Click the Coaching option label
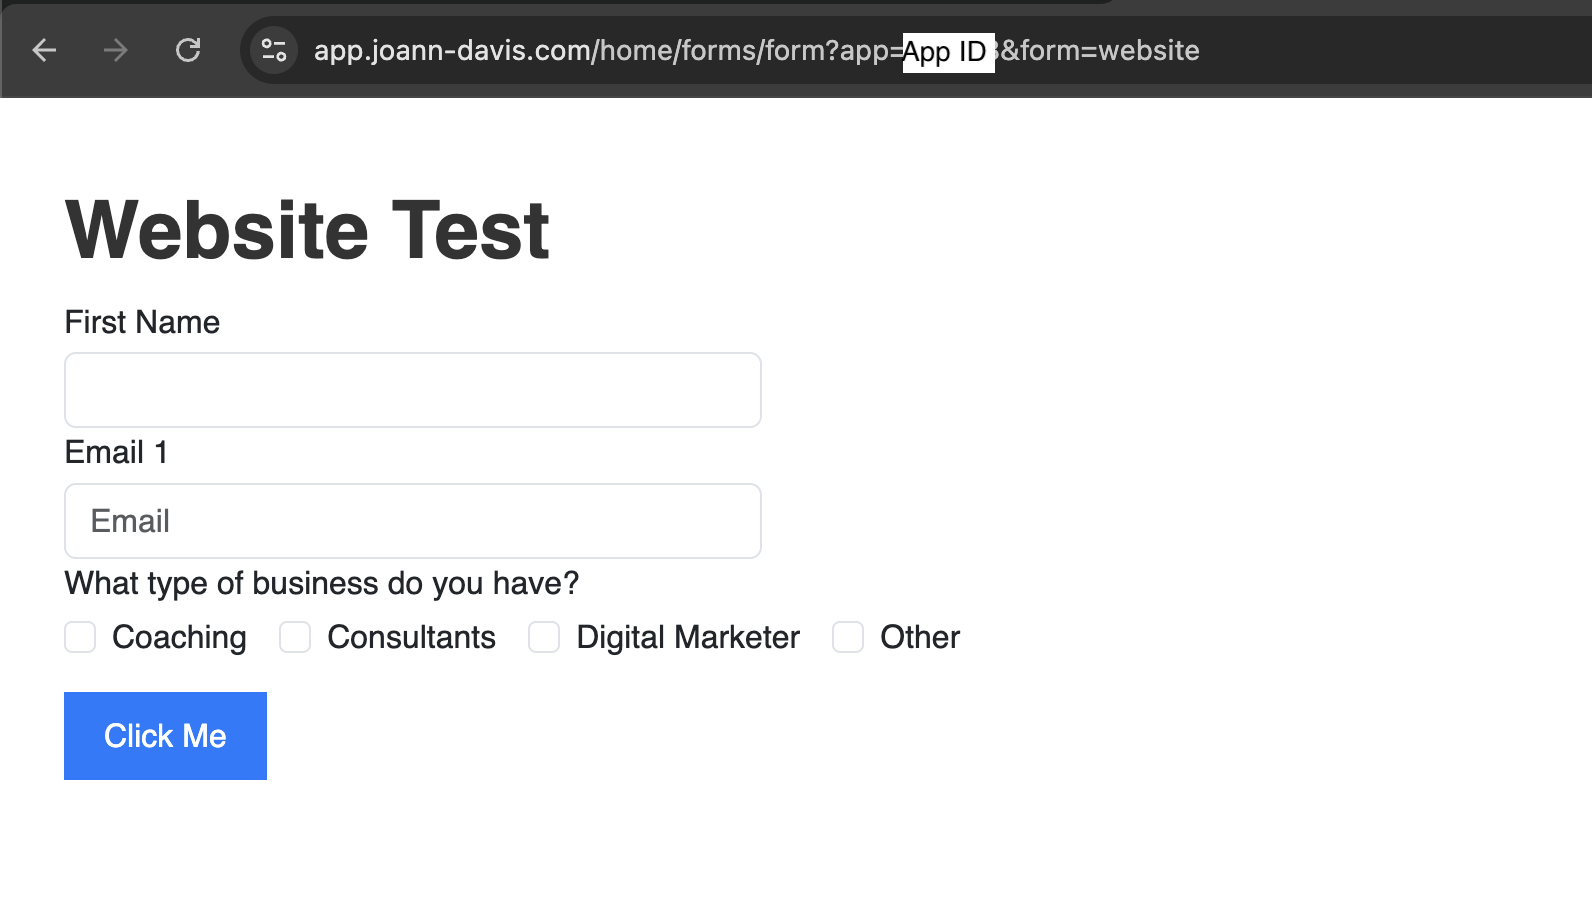 click(x=179, y=637)
